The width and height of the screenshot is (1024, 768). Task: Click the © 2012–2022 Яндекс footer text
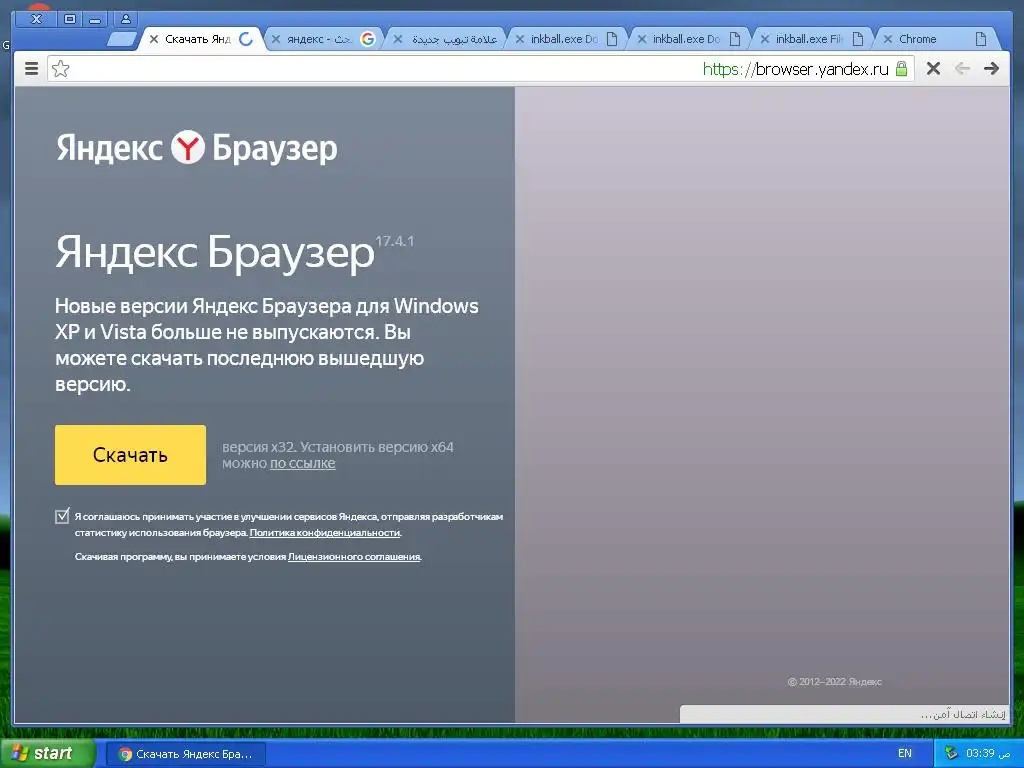835,681
